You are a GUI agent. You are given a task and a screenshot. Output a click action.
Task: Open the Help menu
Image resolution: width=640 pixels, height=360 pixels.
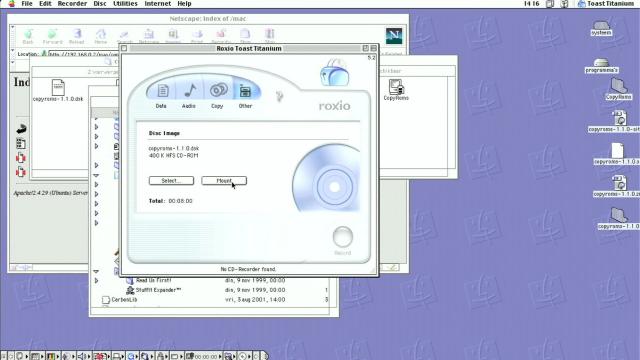tap(184, 4)
